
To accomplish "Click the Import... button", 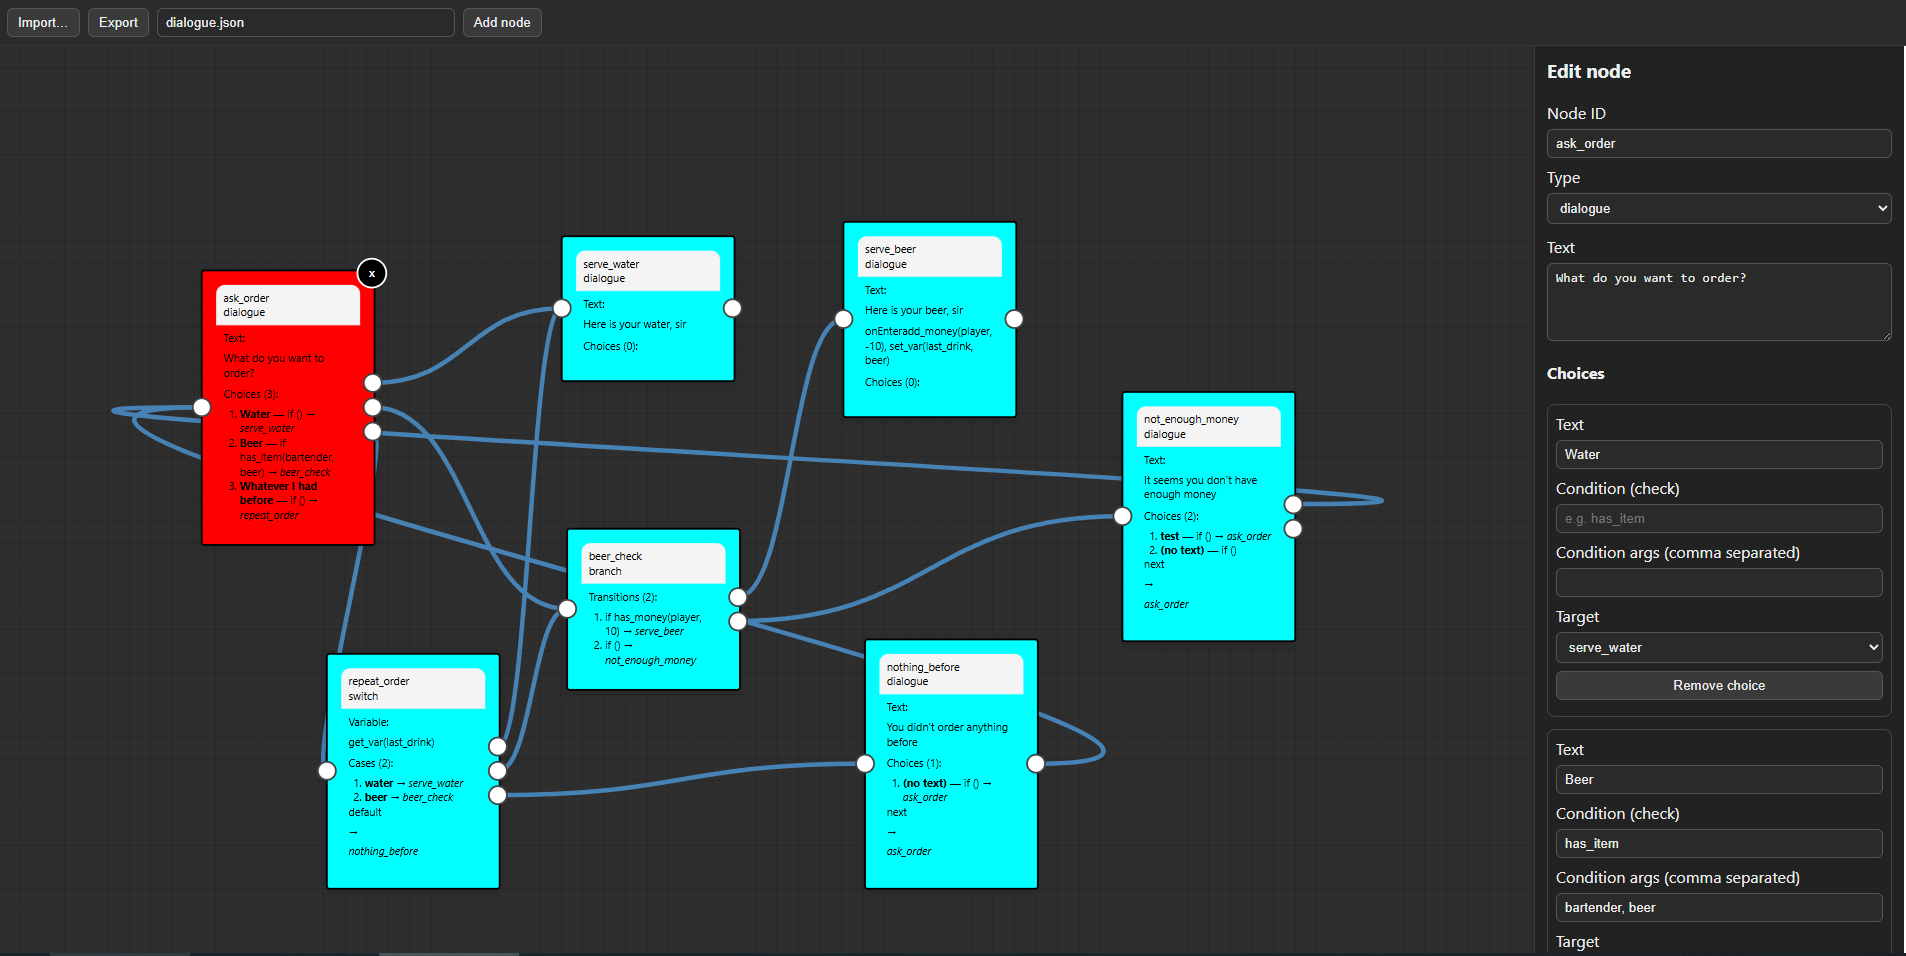I will pos(43,22).
